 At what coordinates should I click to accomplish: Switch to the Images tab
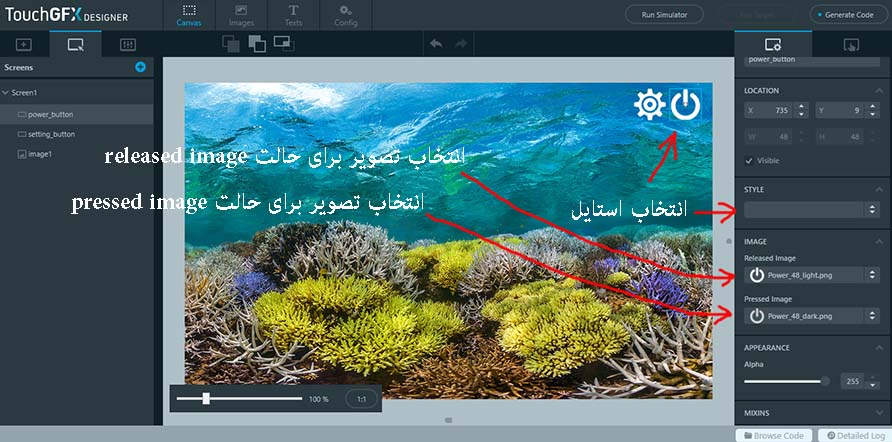tap(241, 14)
